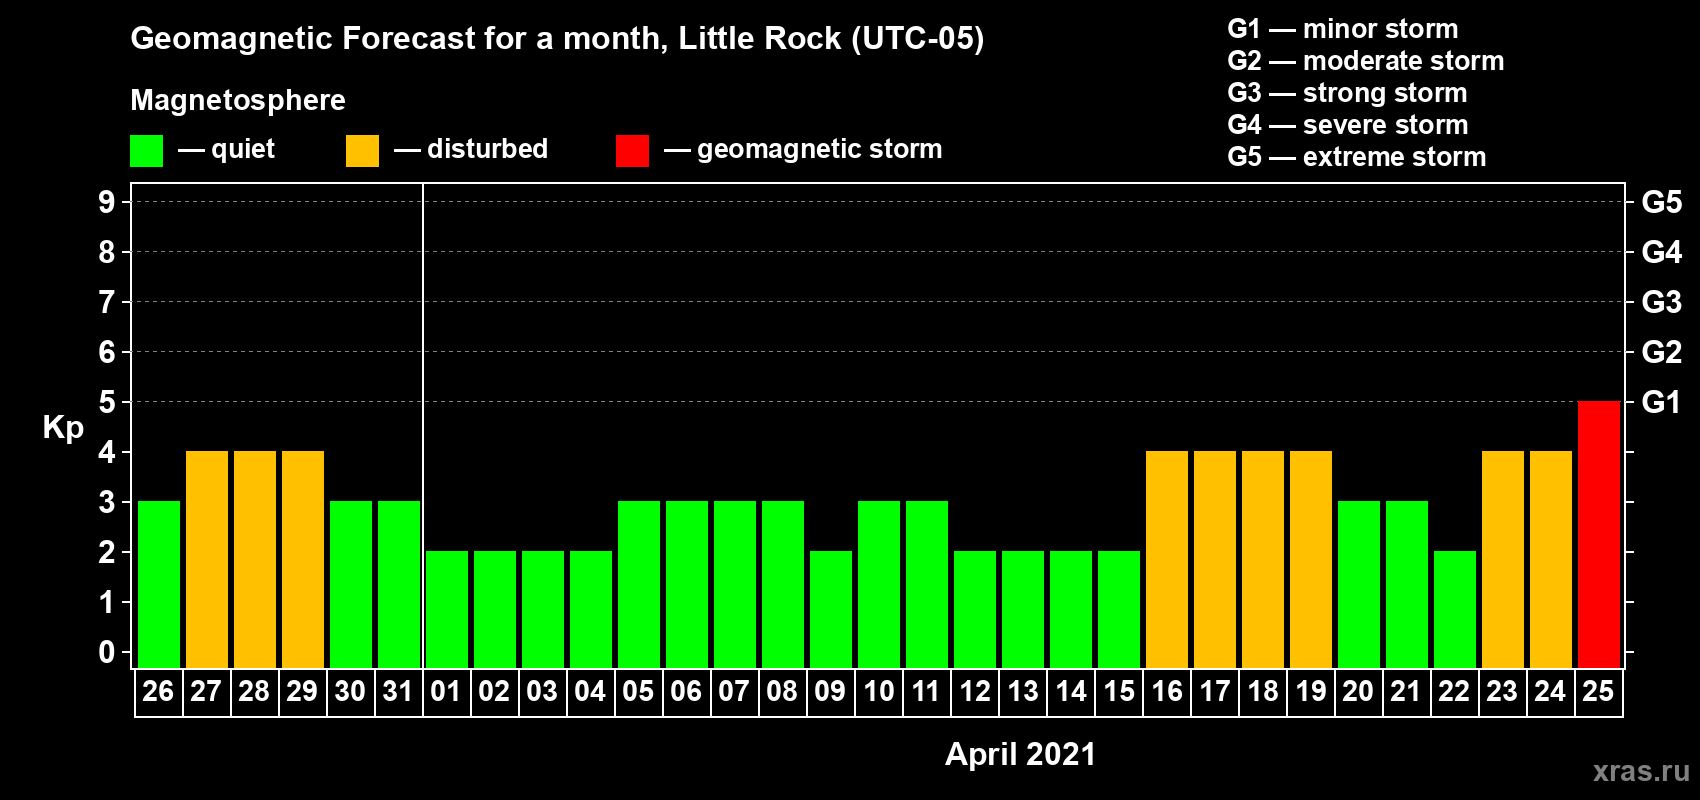
Task: Click the red geomagnetic storm legend swatch
Action: pos(632,151)
